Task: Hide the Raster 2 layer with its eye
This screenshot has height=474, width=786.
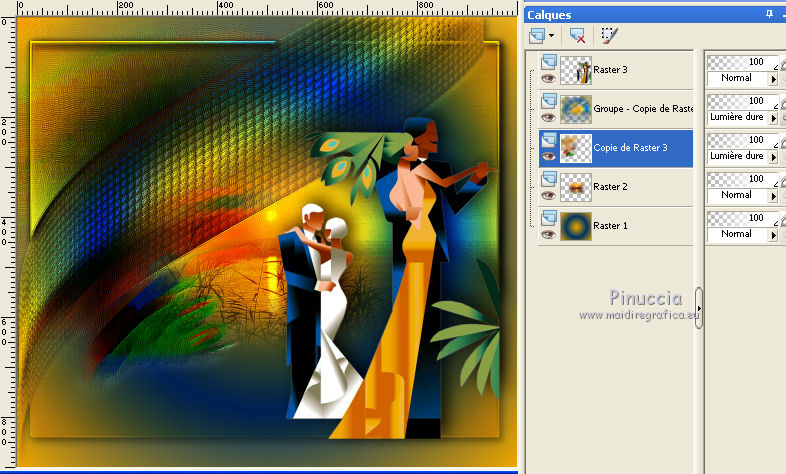Action: point(548,195)
